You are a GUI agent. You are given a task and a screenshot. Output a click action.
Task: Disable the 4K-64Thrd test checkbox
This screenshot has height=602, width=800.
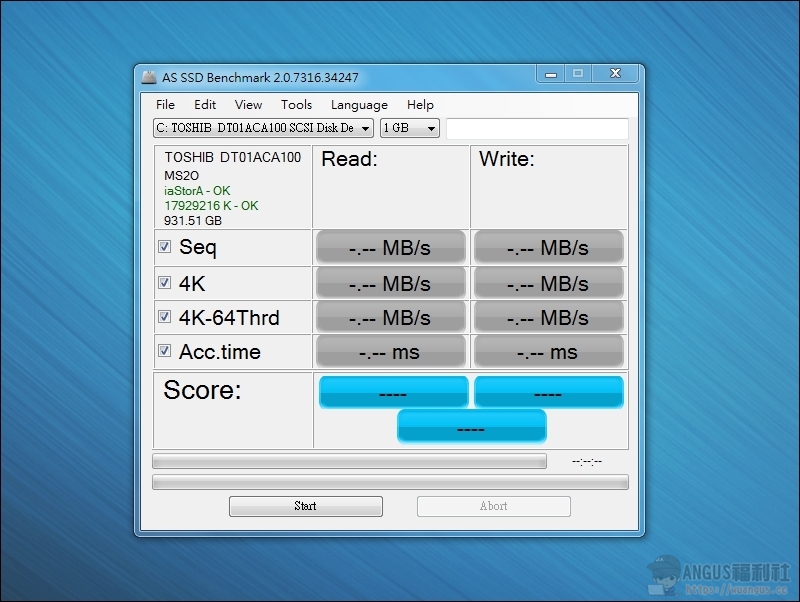[165, 317]
